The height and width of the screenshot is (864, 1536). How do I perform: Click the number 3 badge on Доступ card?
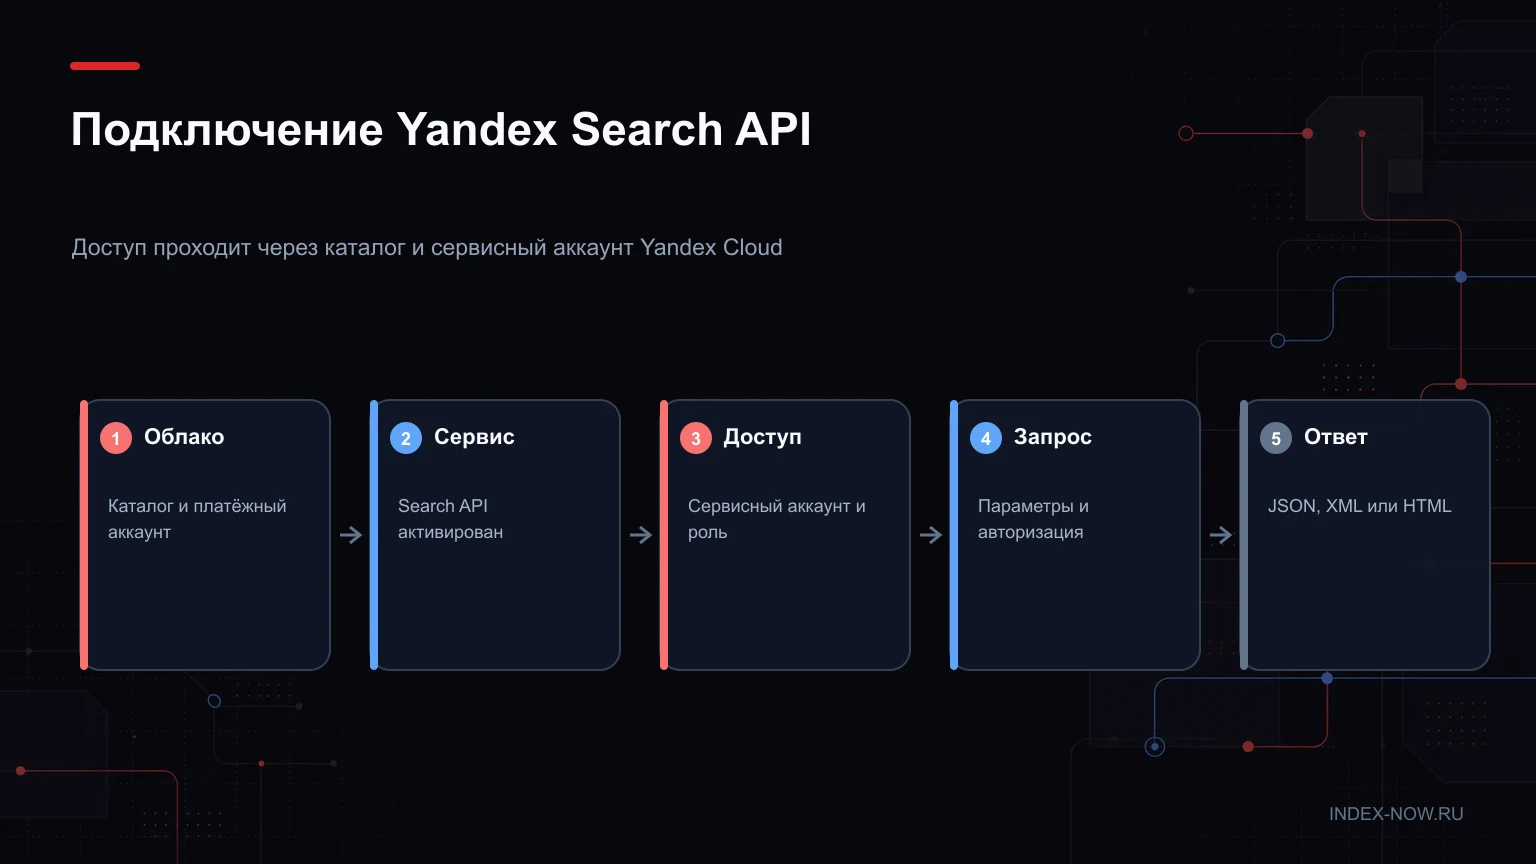click(x=696, y=438)
